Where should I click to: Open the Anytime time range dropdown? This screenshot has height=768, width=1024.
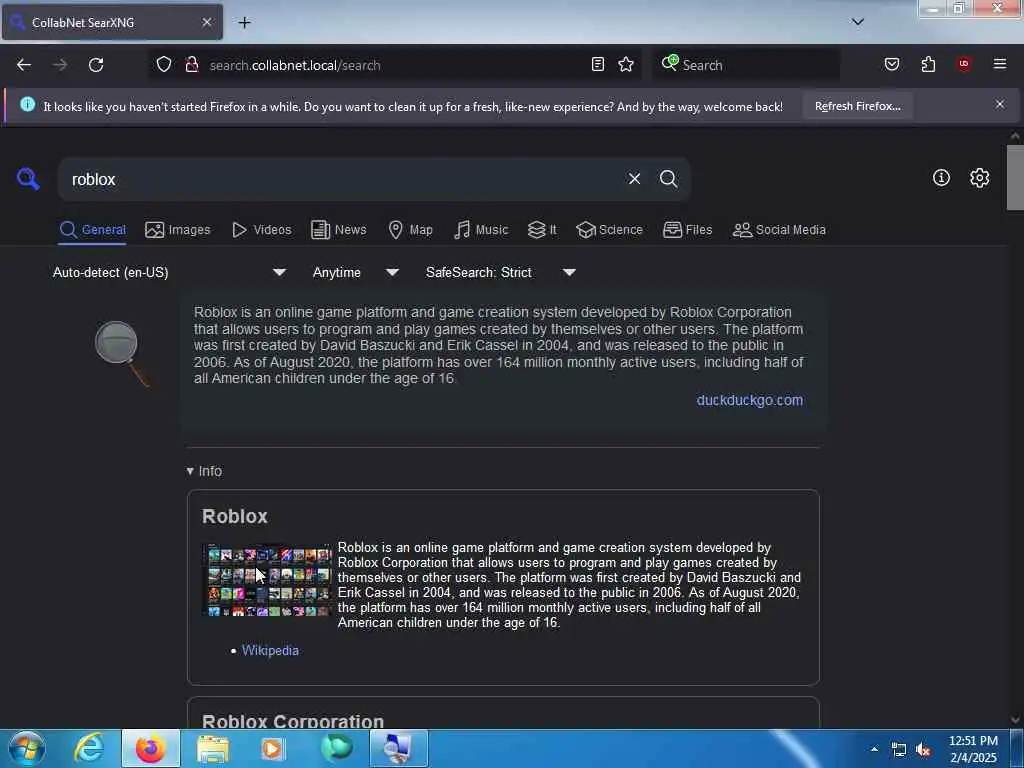pyautogui.click(x=355, y=272)
